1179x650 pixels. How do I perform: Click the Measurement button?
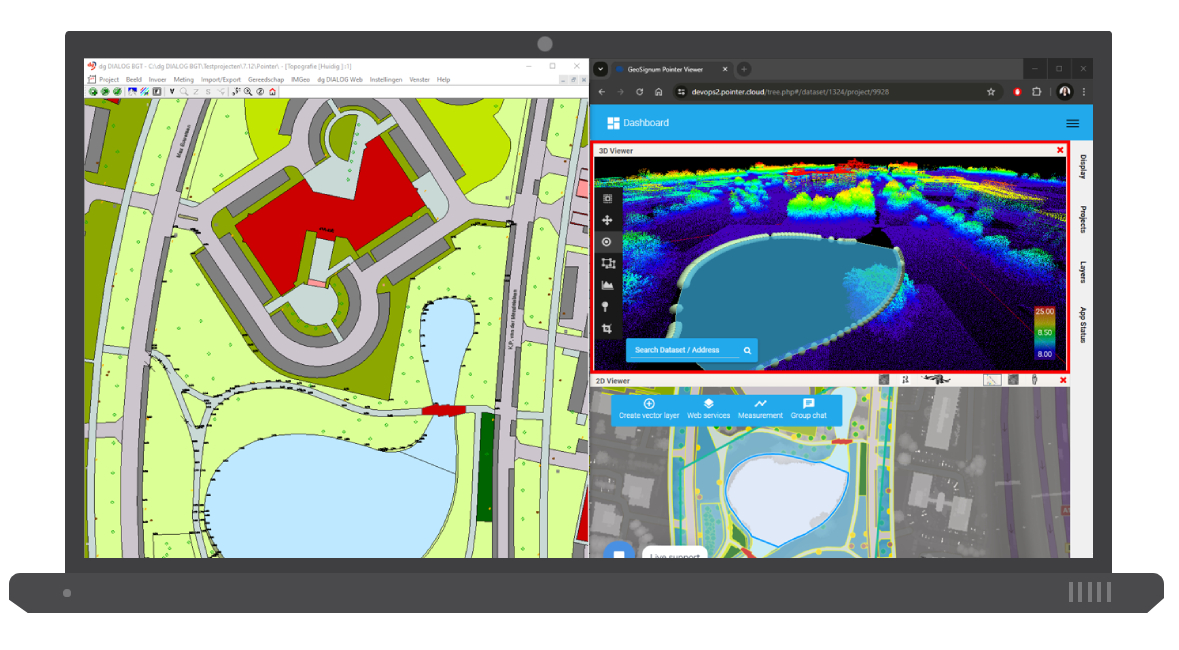pyautogui.click(x=760, y=408)
